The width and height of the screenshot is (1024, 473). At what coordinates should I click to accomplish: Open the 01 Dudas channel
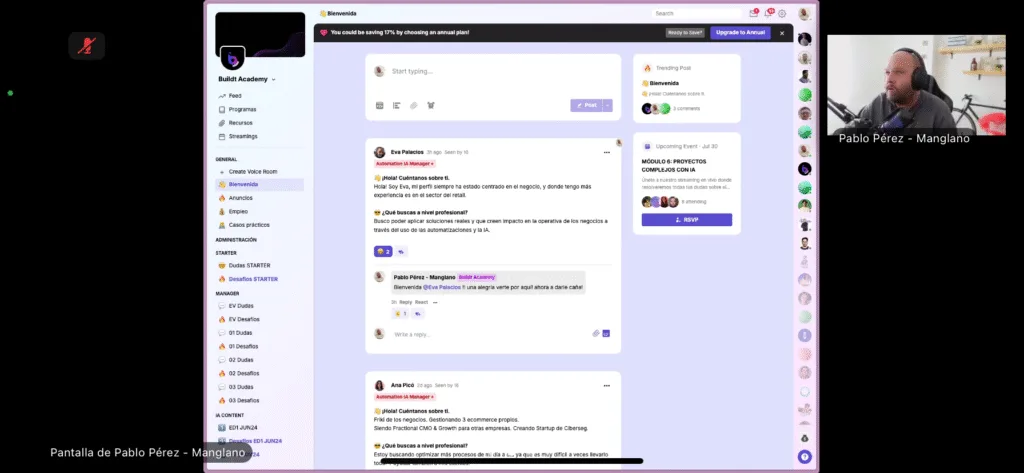click(x=240, y=333)
